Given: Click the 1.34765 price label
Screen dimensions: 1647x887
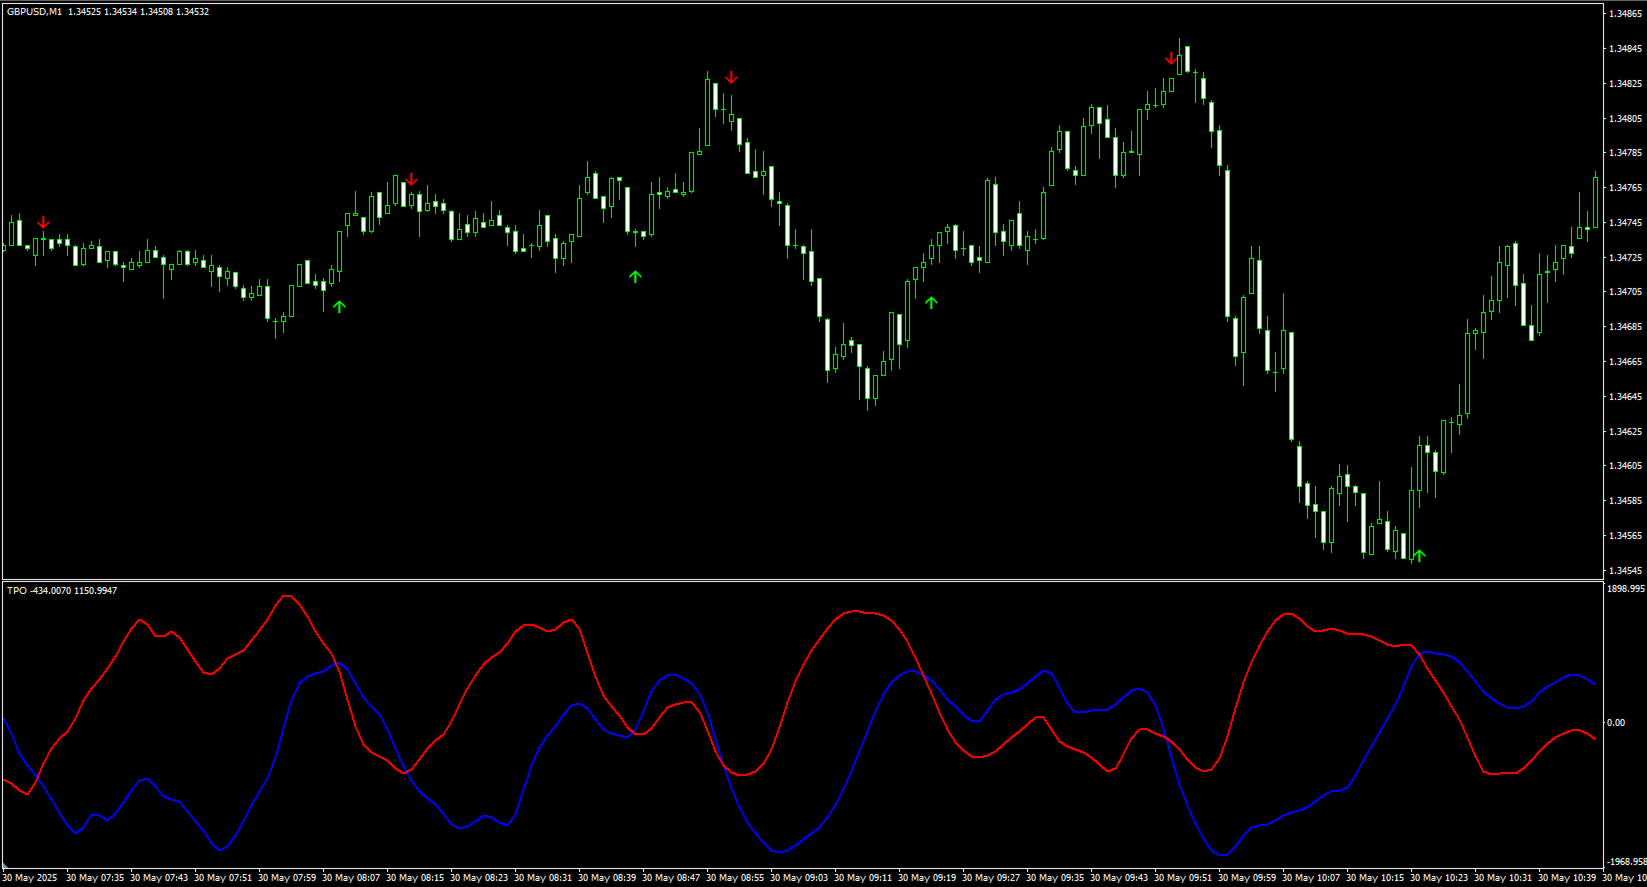Looking at the screenshot, I should [1625, 188].
